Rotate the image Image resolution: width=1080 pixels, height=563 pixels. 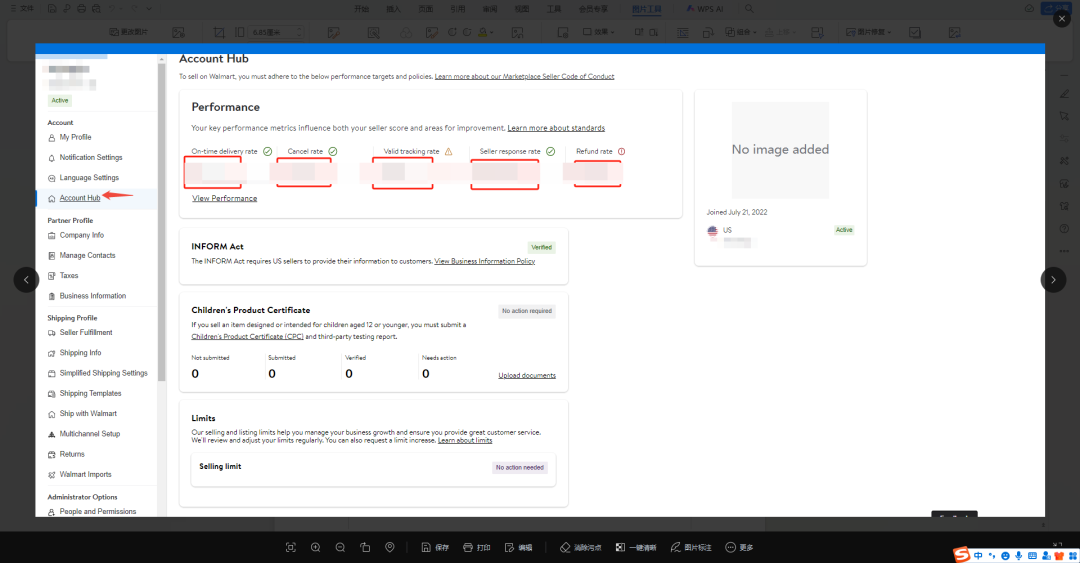click(365, 547)
